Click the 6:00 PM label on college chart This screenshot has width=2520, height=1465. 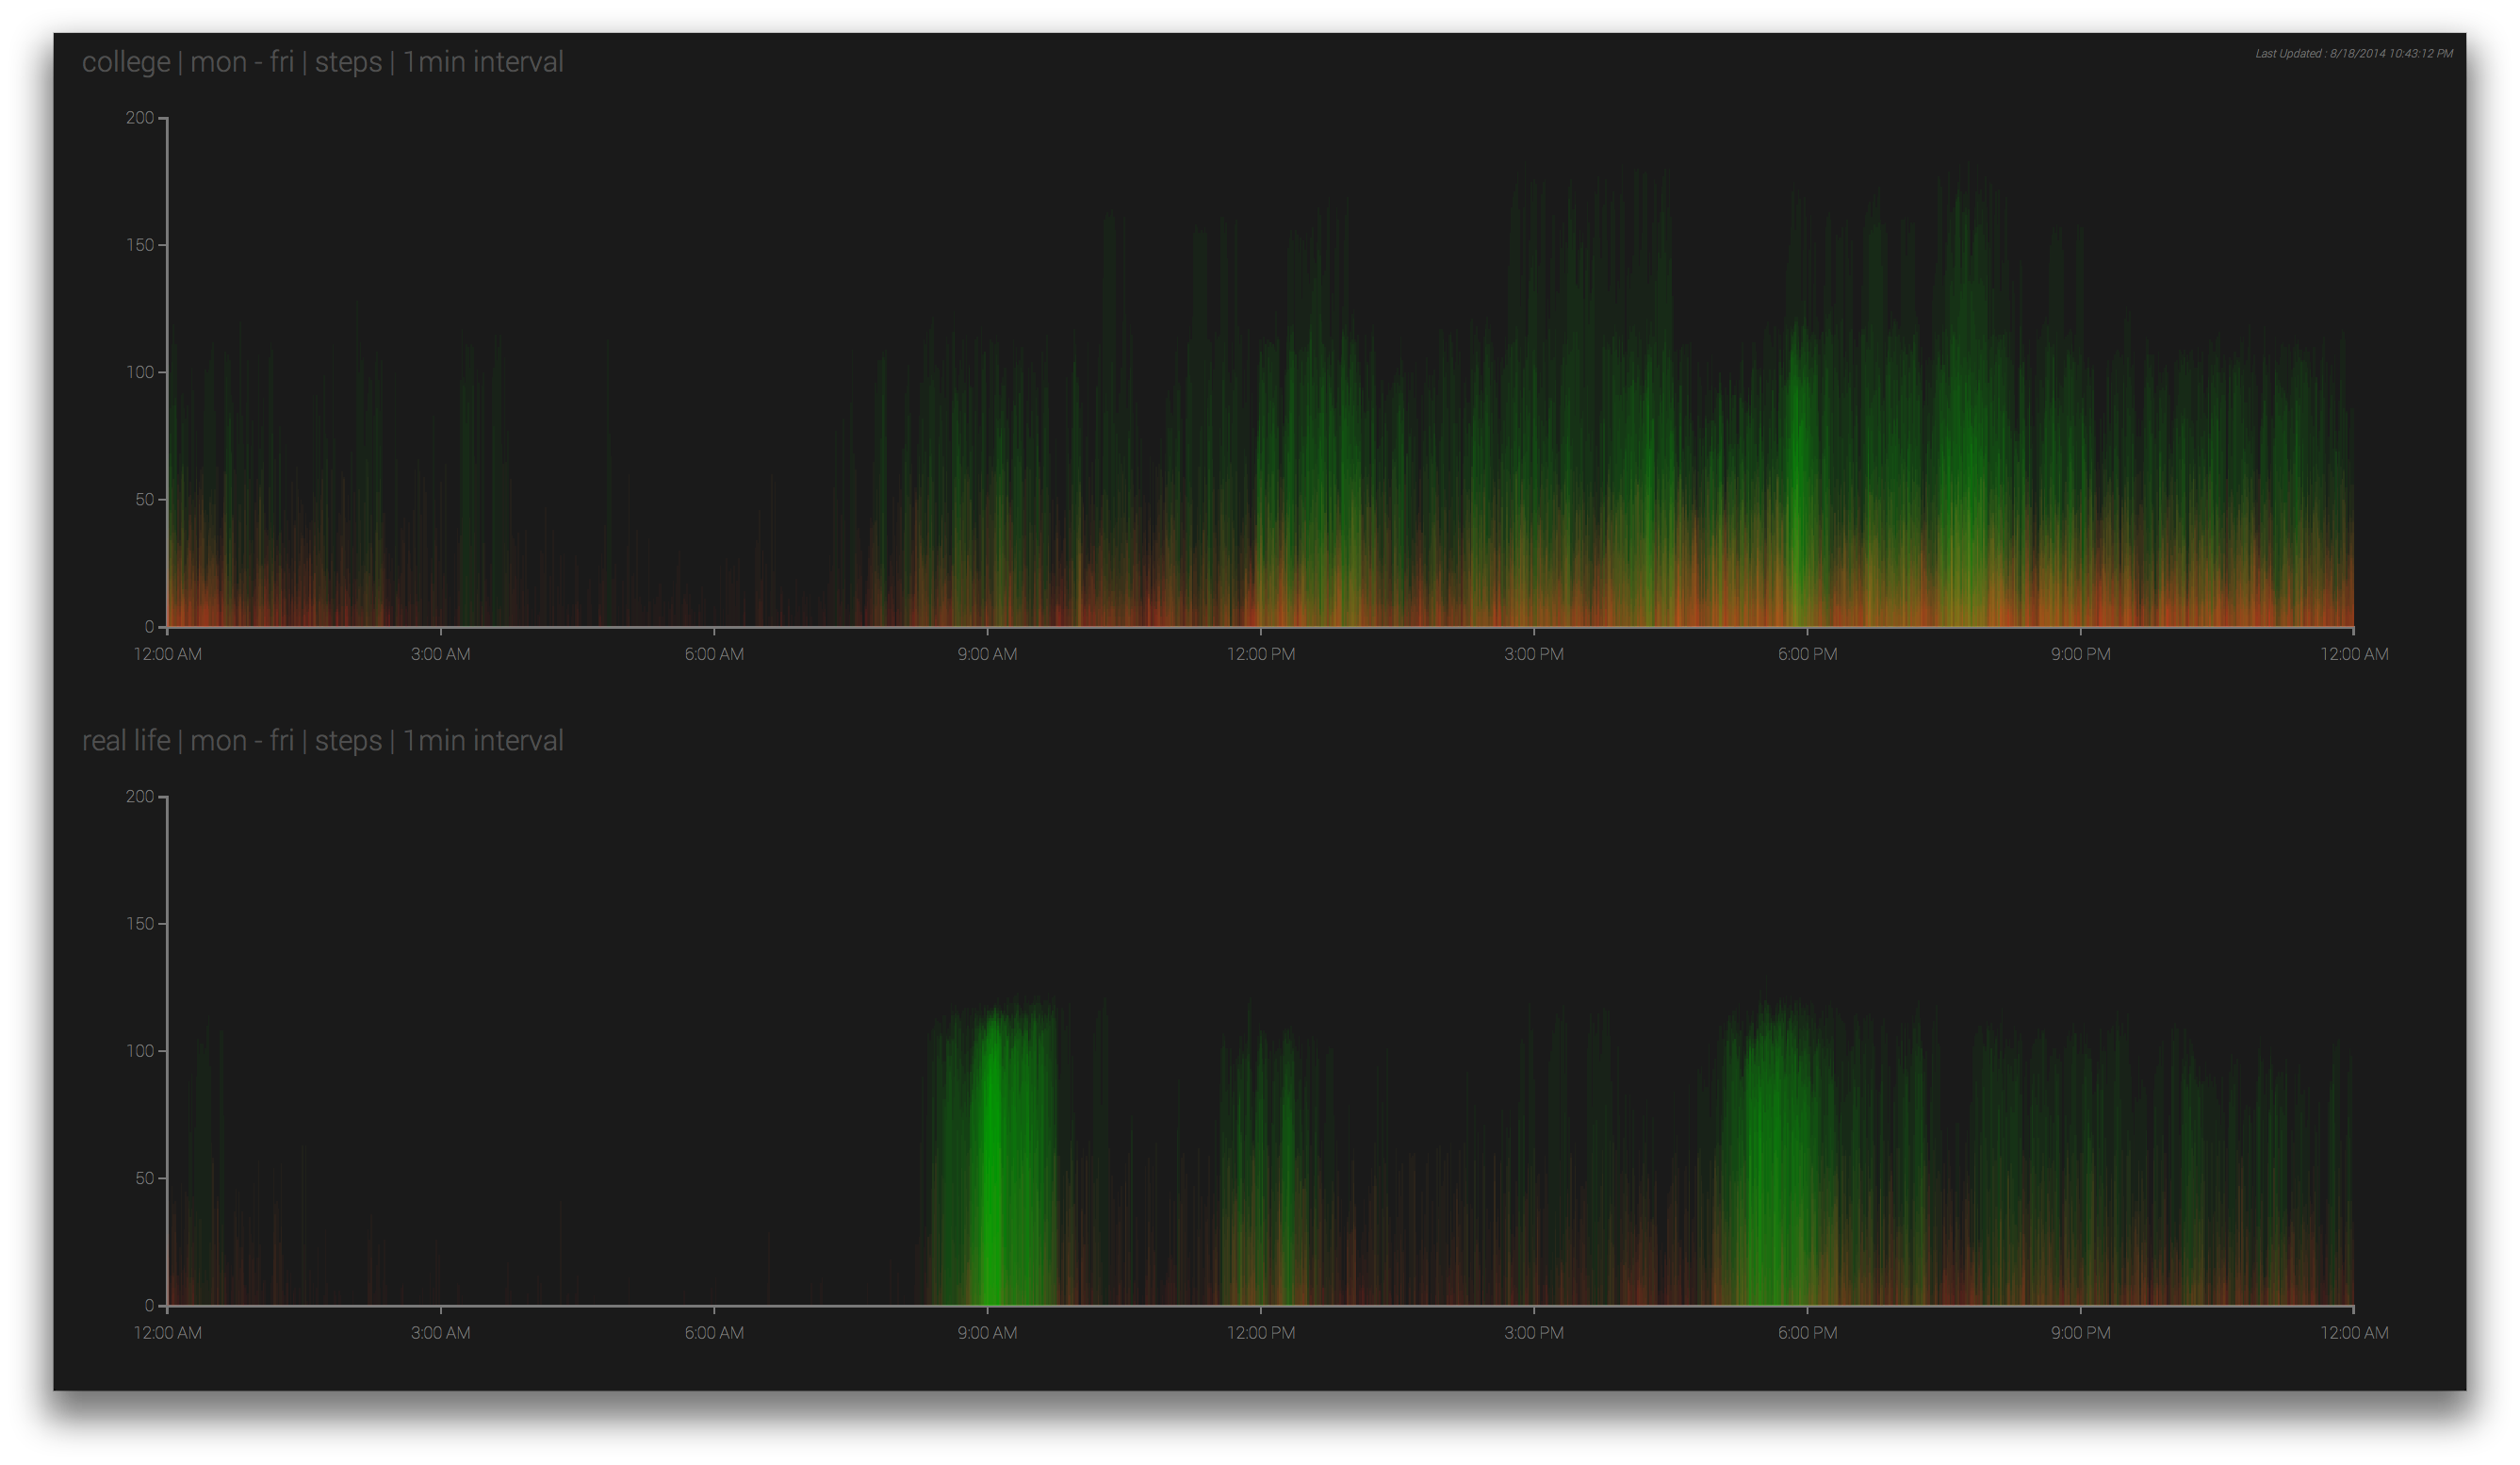[x=1807, y=654]
